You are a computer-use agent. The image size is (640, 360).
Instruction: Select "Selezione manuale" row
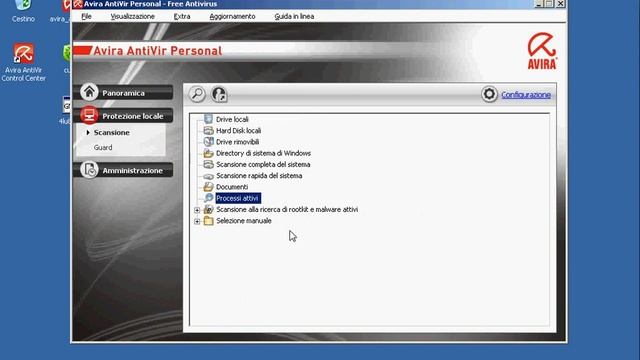244,221
